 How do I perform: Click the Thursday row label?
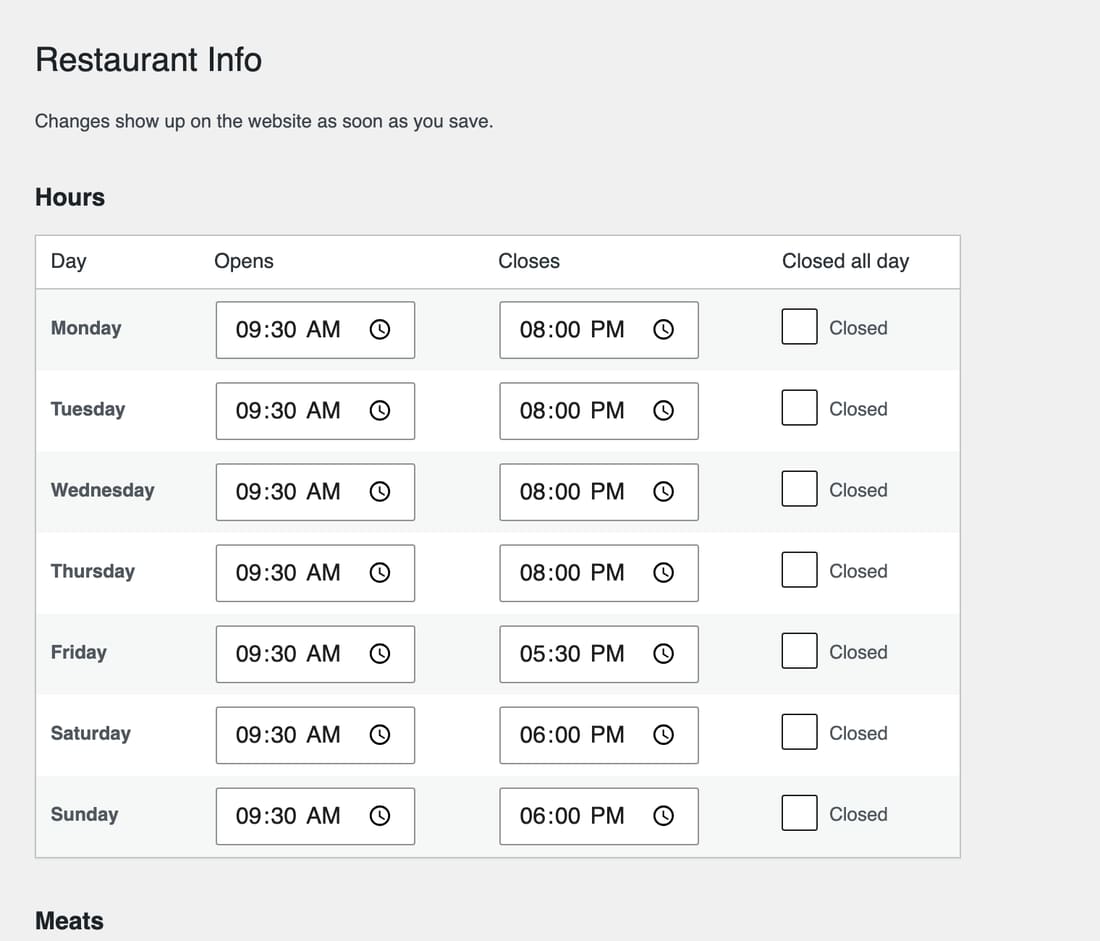pyautogui.click(x=93, y=571)
